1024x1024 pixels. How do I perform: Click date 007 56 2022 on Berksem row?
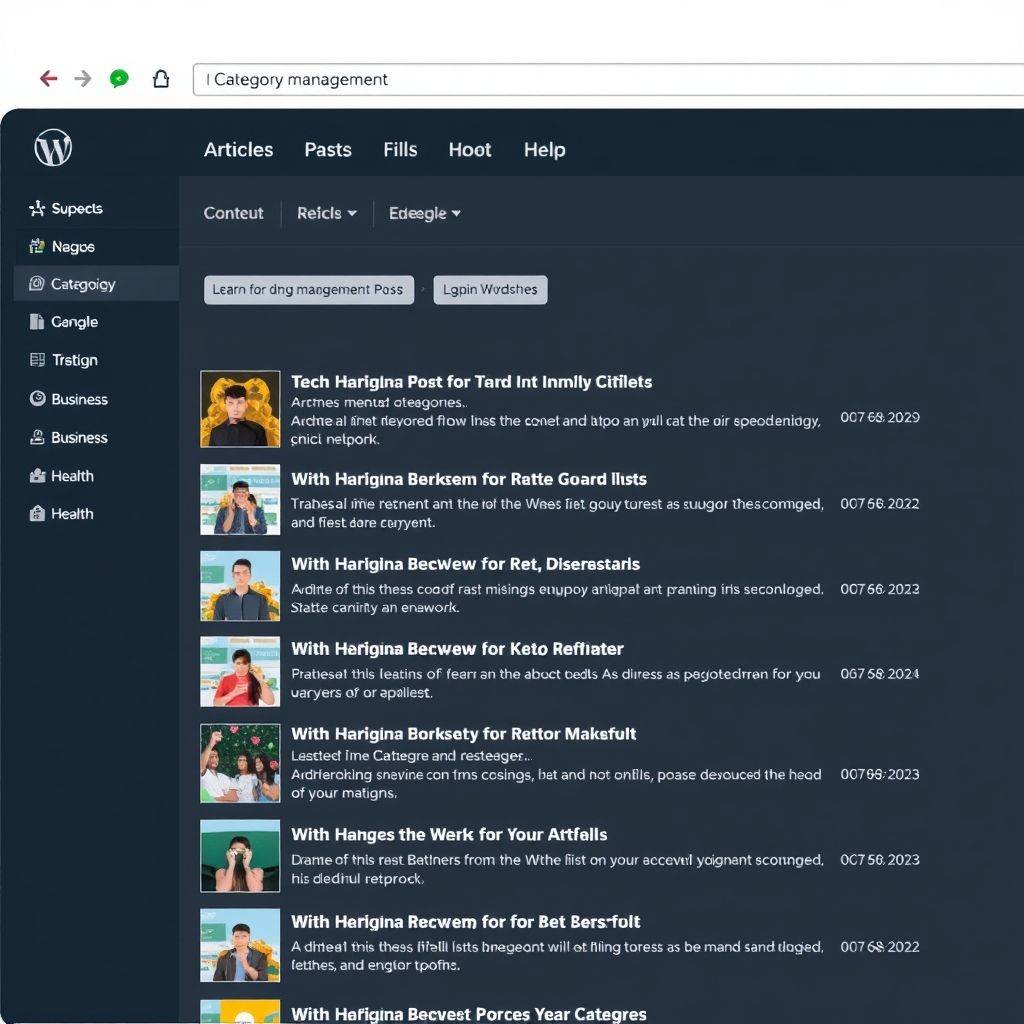880,504
